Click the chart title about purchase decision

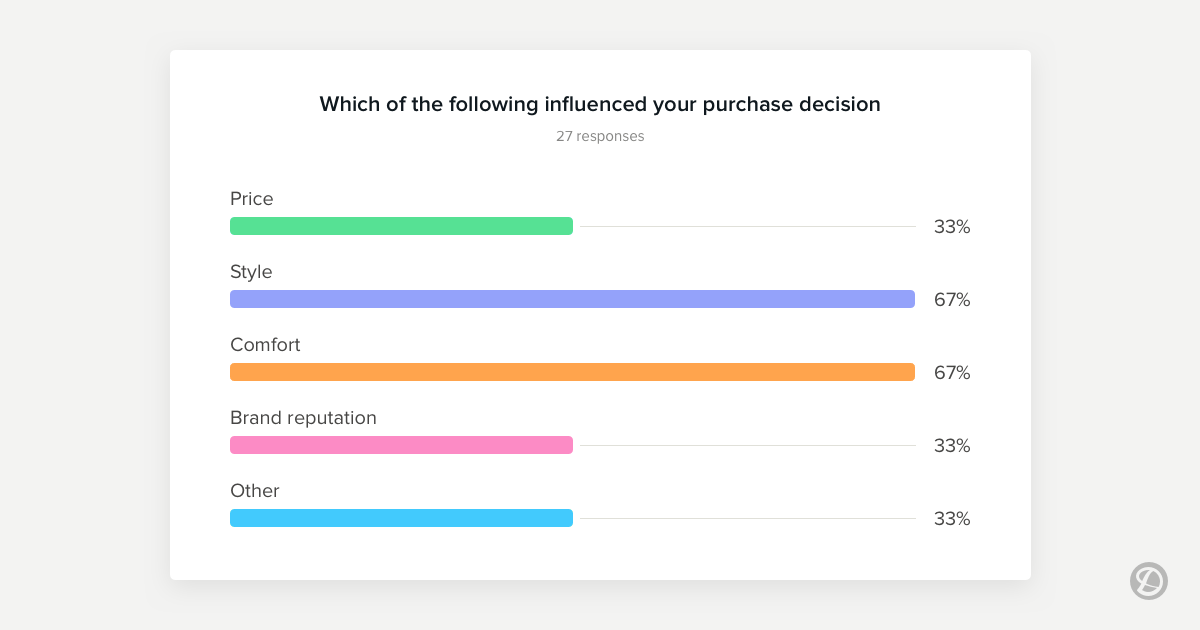pos(600,104)
